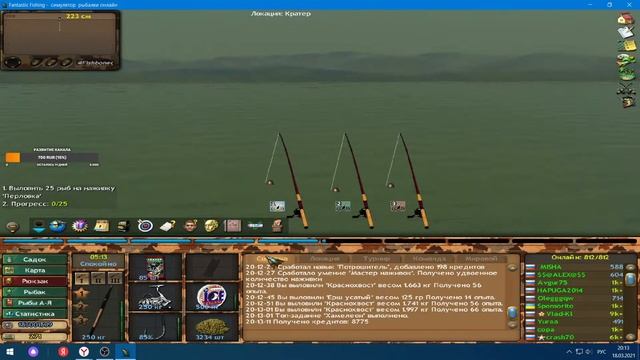Click the round helmet icon left of the game toolbar
Image resolution: width=640 pixels, height=360 pixels.
pos(12,226)
